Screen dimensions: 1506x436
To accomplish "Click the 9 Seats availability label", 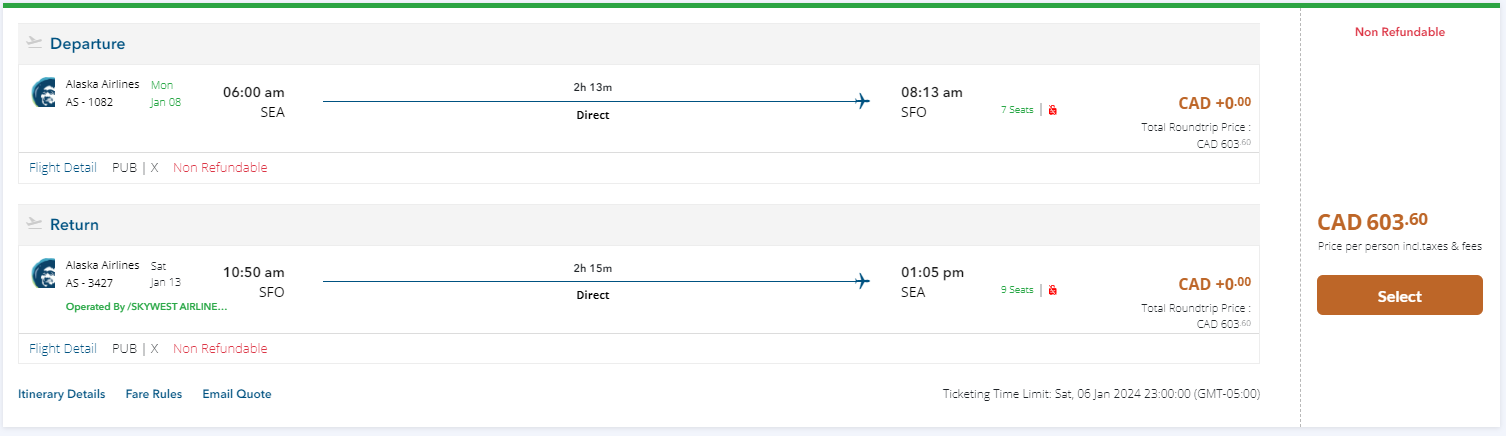I will point(1017,291).
